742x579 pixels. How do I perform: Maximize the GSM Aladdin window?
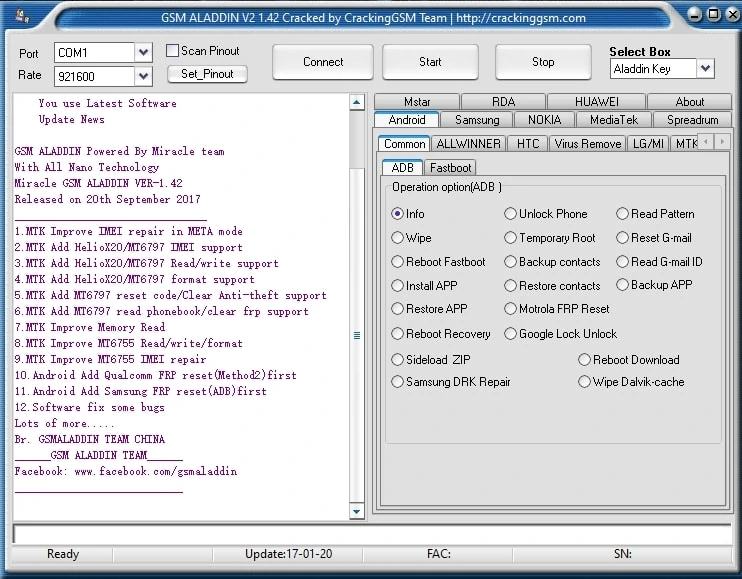tap(714, 14)
